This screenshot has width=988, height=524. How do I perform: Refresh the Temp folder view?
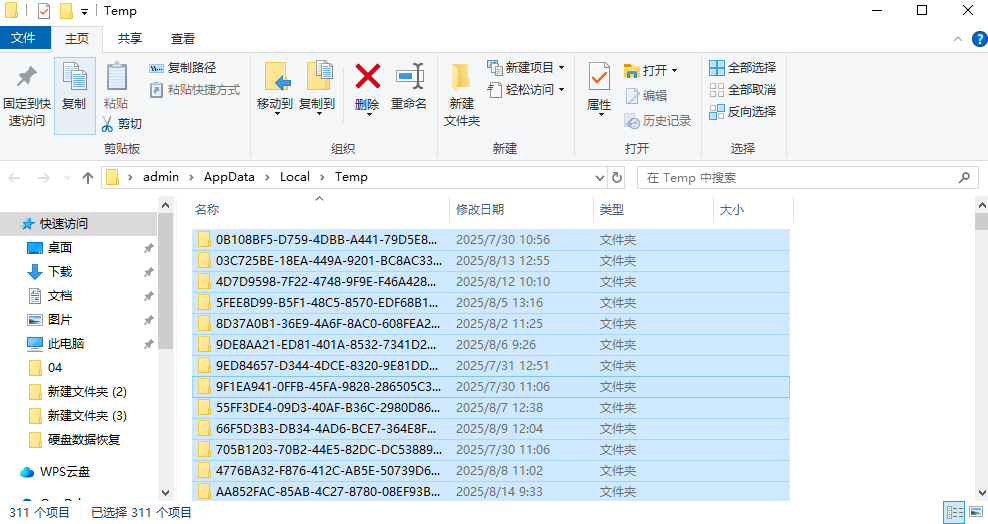click(x=617, y=178)
